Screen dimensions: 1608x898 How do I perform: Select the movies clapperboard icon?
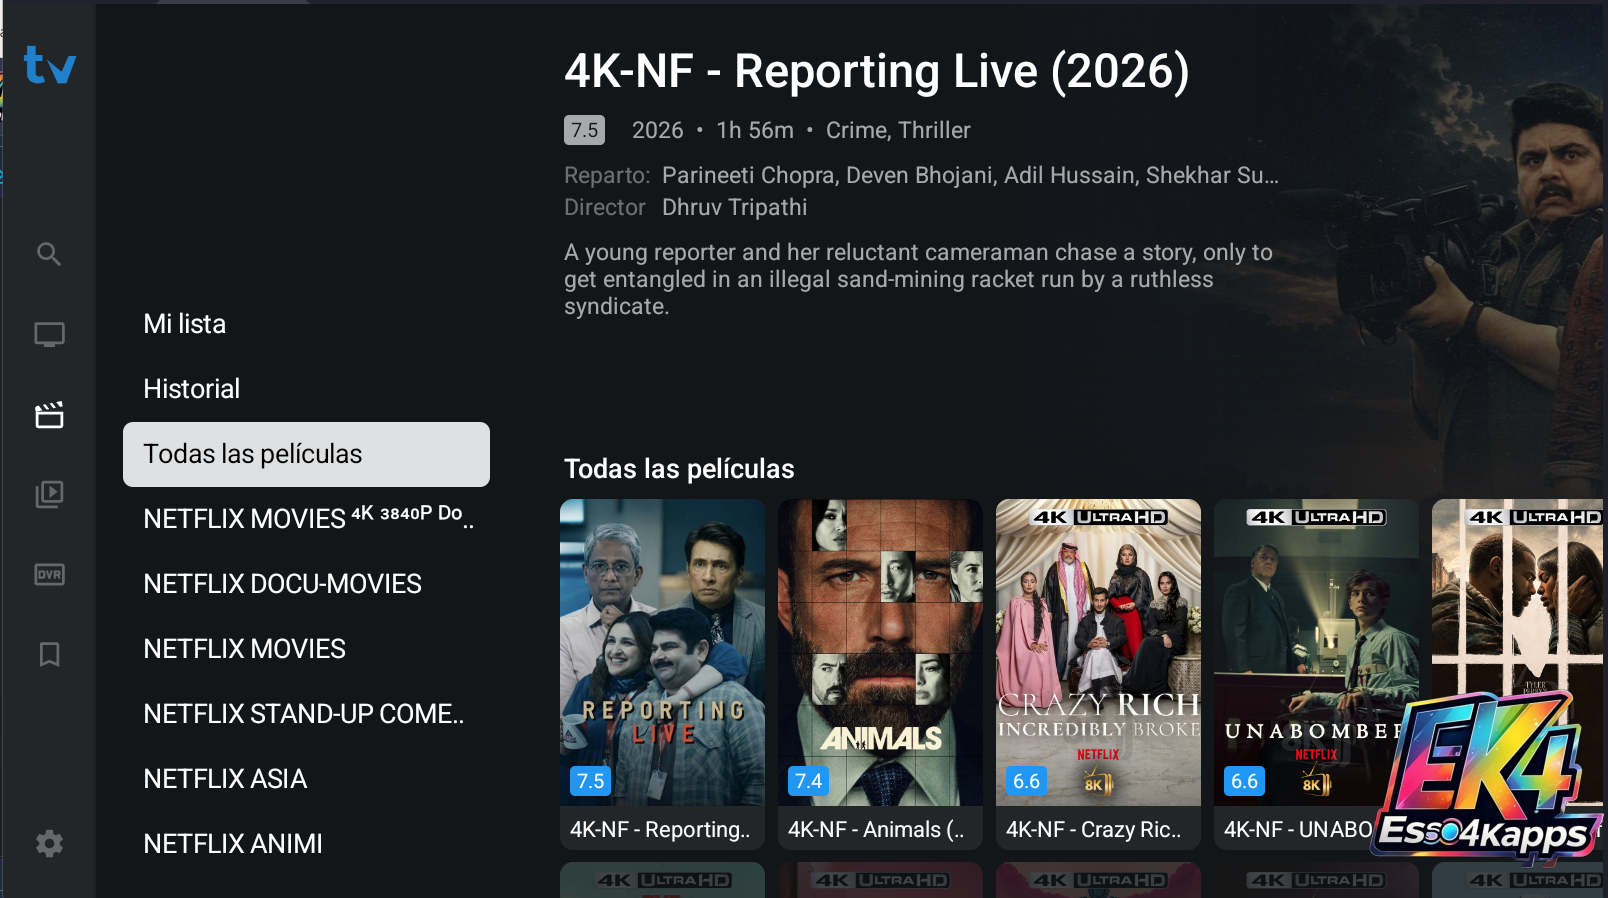pos(49,414)
